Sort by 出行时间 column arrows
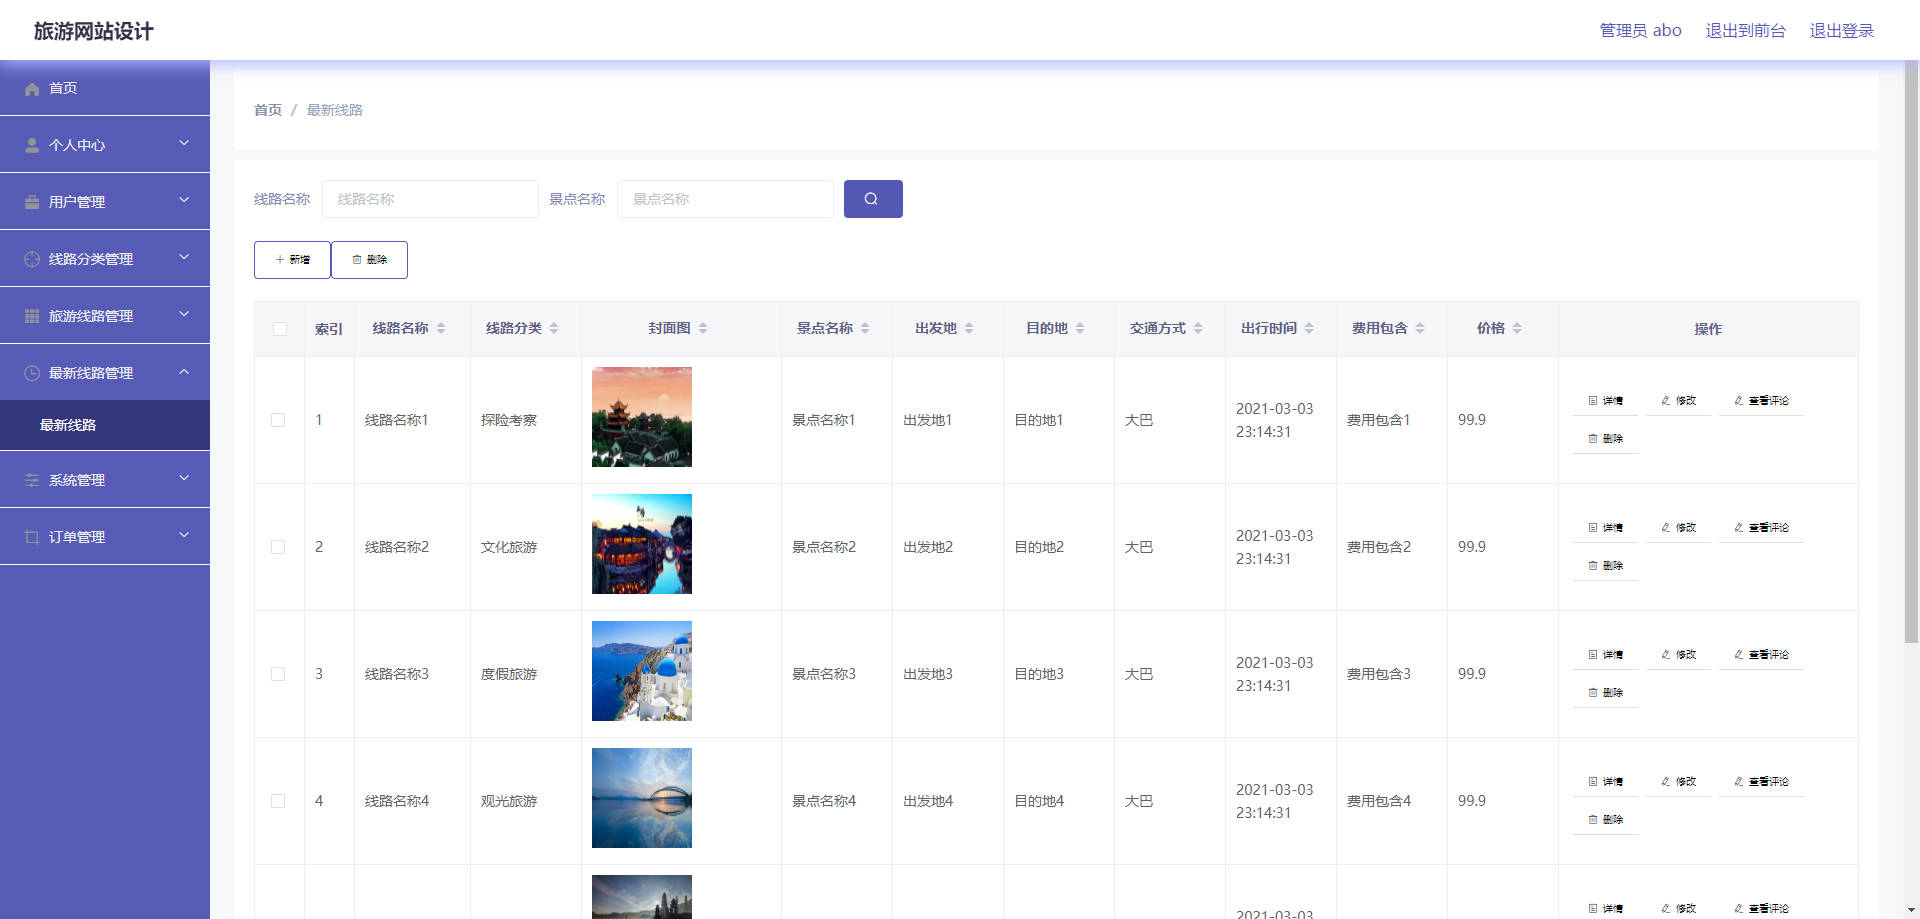 tap(1309, 328)
